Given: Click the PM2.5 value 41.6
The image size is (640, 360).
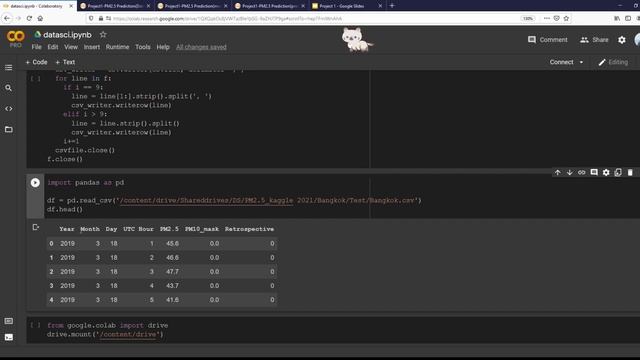Looking at the screenshot, I should tap(172, 300).
